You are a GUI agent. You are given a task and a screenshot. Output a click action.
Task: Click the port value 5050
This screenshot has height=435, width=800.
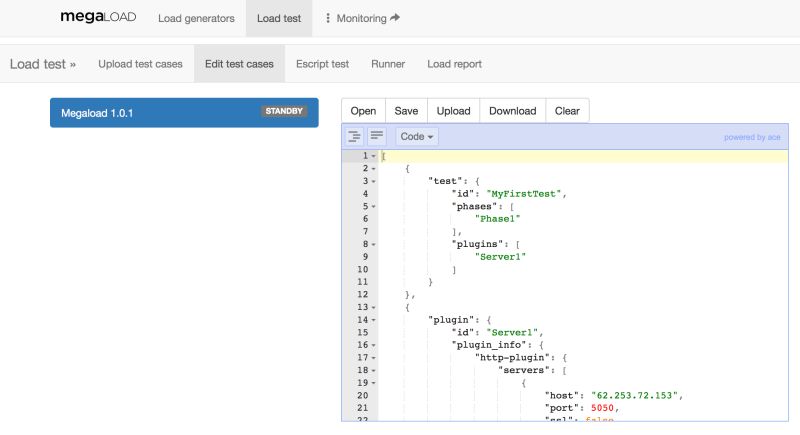(603, 408)
